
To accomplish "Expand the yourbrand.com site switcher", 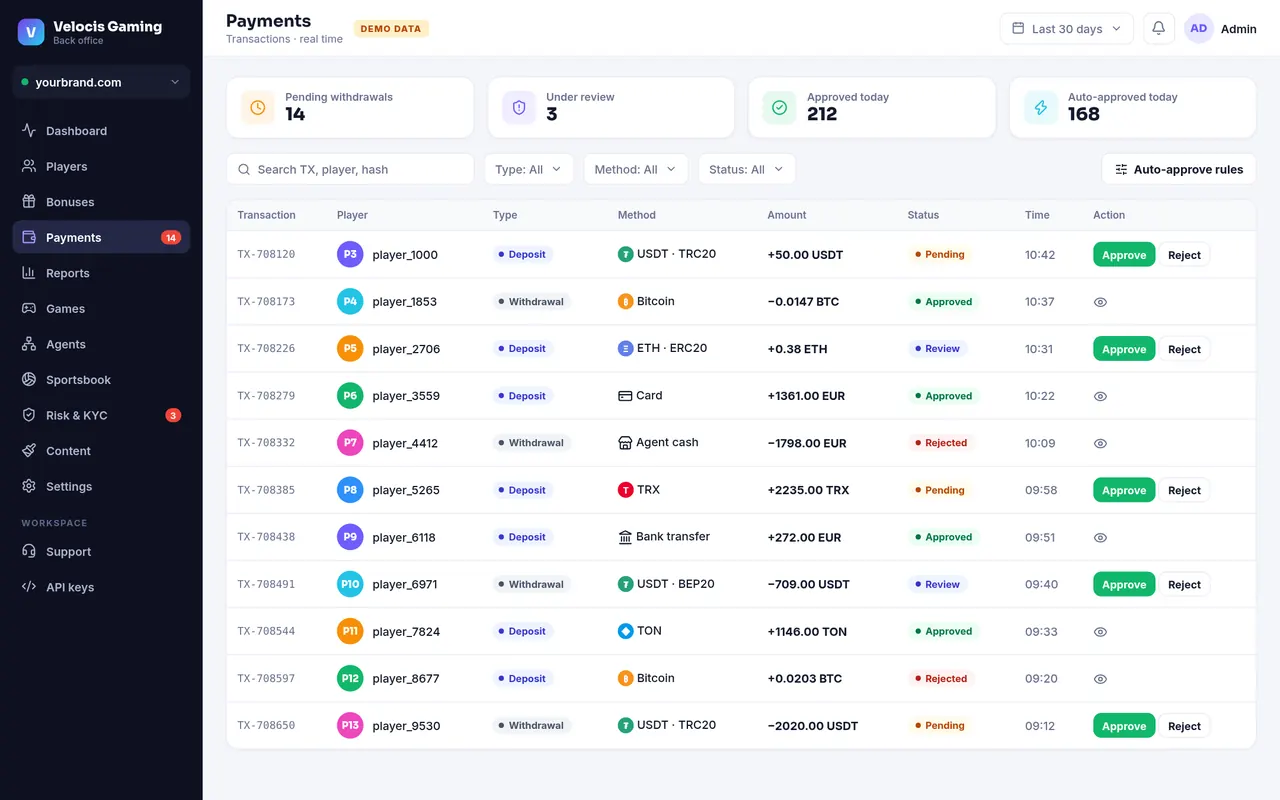I will click(x=101, y=82).
